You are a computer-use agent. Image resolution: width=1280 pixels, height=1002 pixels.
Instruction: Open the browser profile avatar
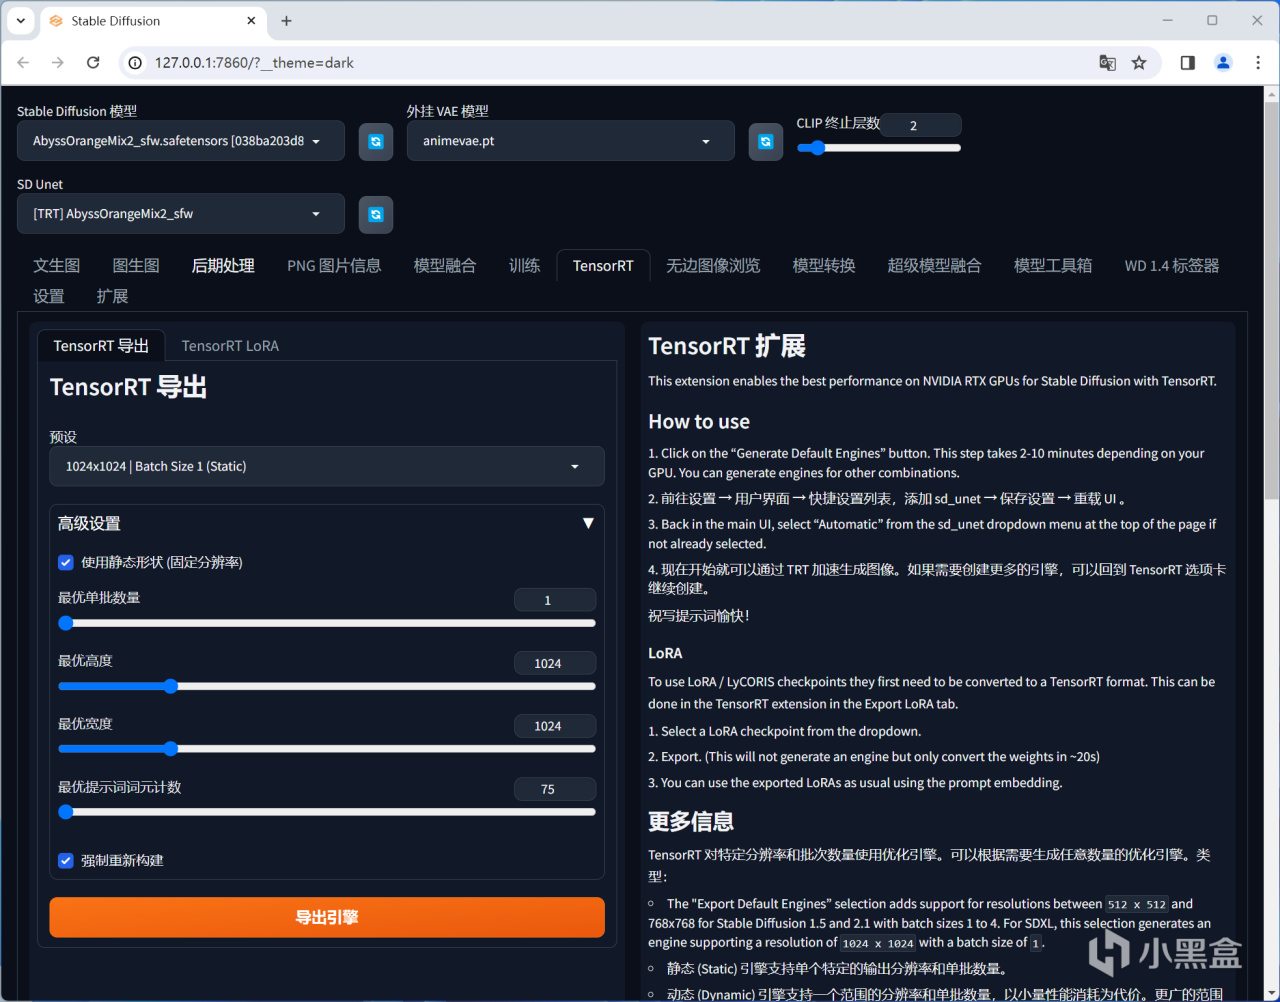(x=1223, y=62)
